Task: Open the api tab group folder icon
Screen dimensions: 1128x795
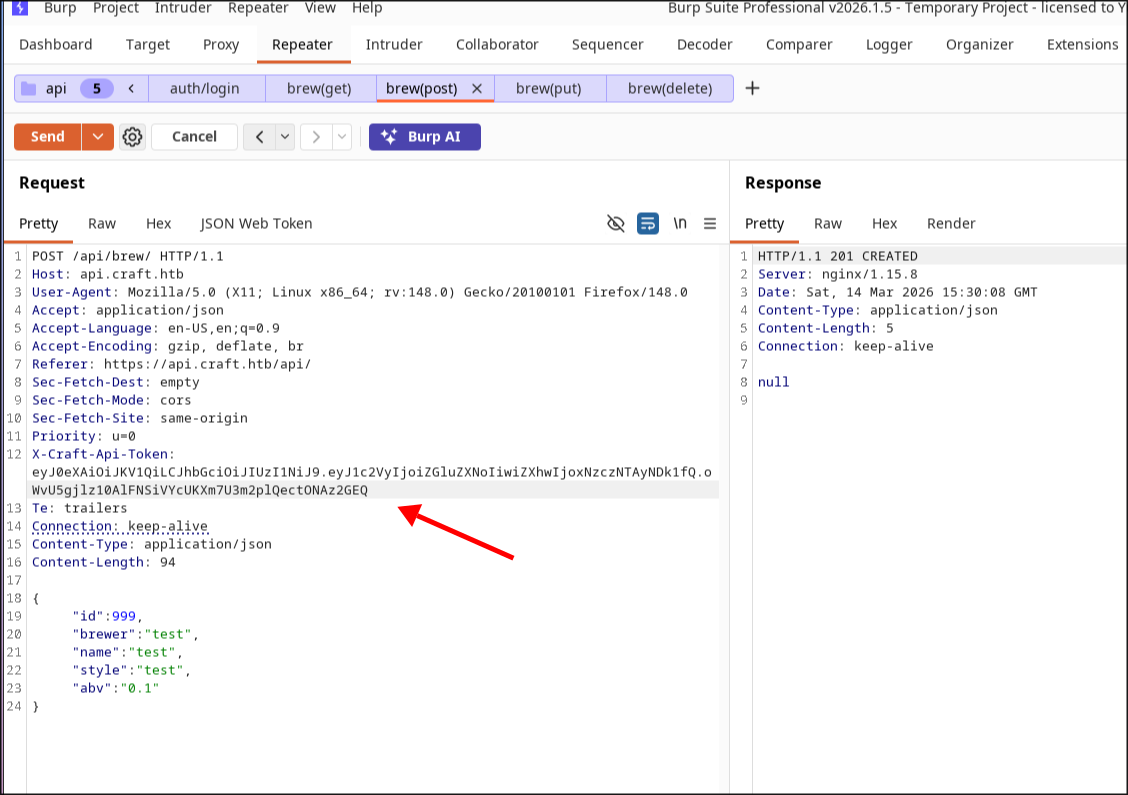Action: 29,88
